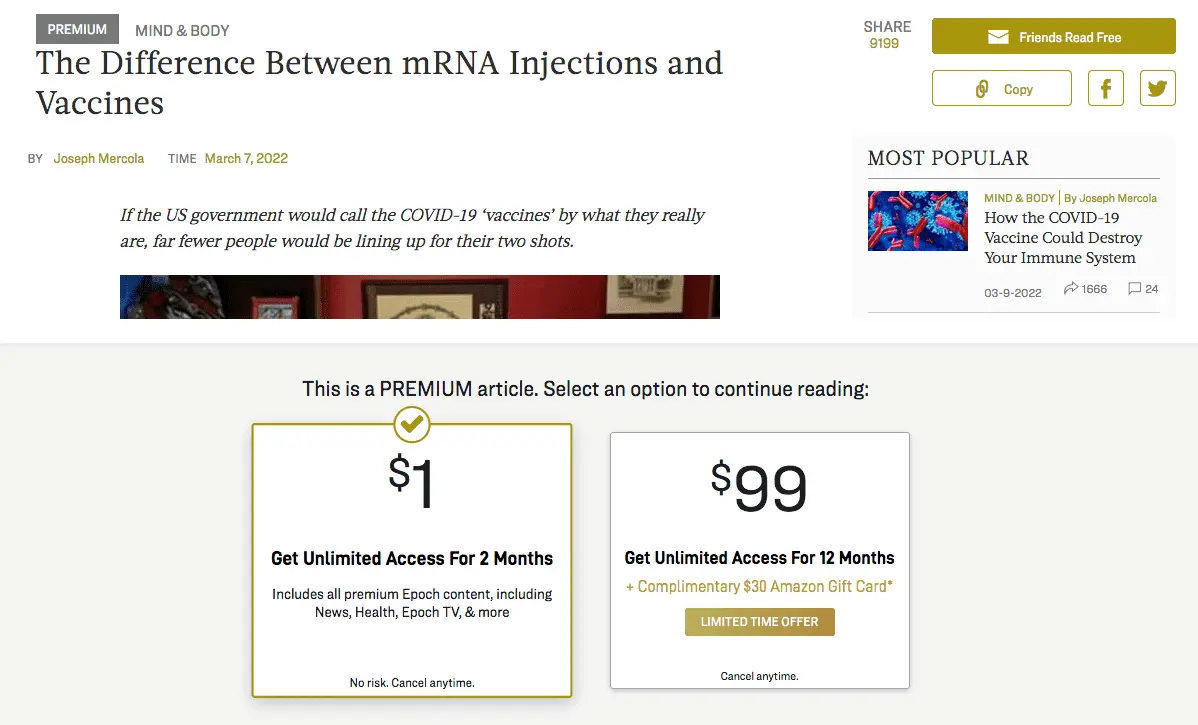Click the PREMIUM badge label
Viewport: 1198px width, 725px height.
pyautogui.click(x=77, y=30)
